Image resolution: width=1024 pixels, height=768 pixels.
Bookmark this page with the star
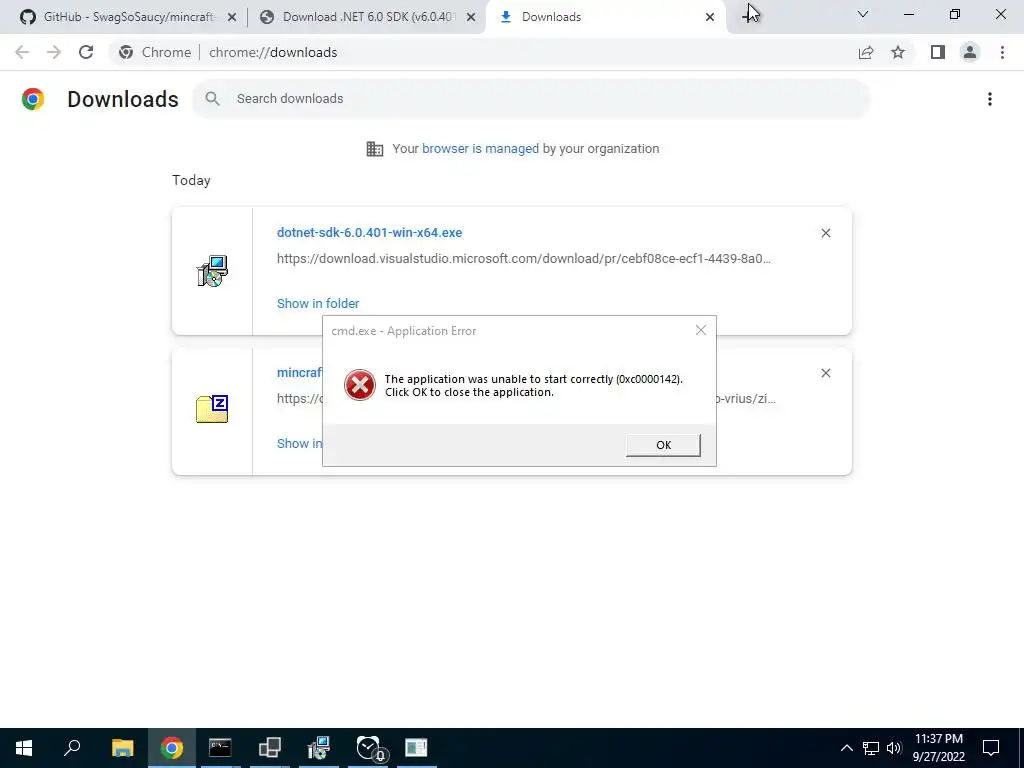[898, 52]
